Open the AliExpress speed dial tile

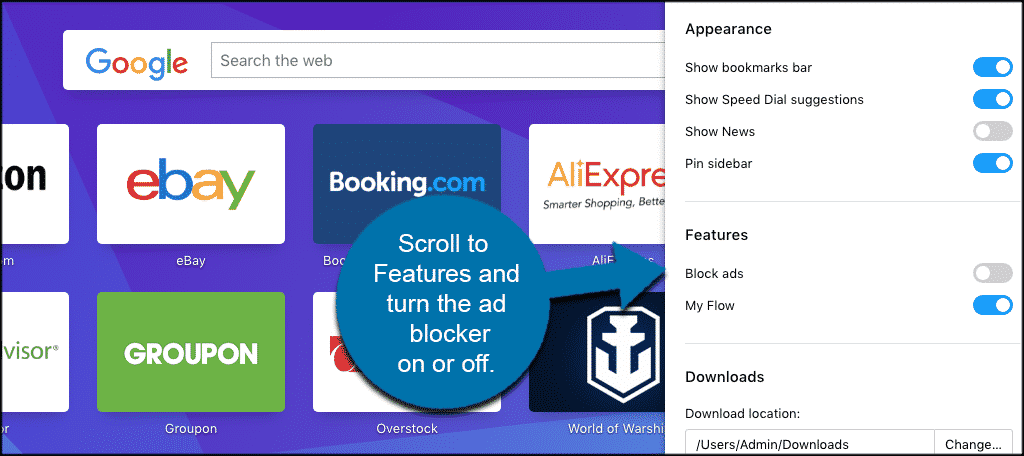(597, 184)
